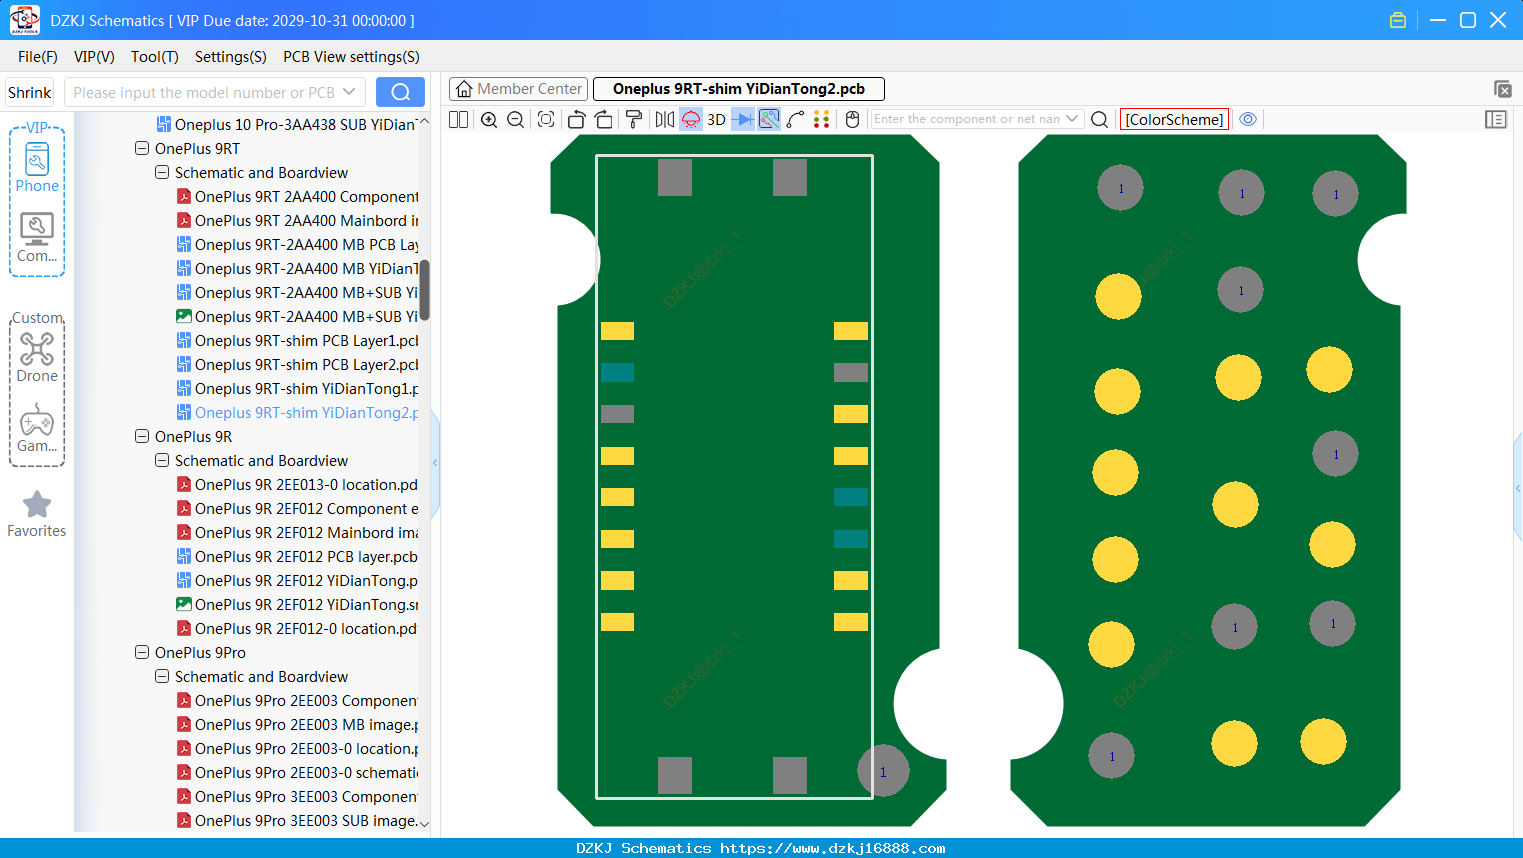The height and width of the screenshot is (858, 1523).
Task: Select the Drone category icon
Action: tap(37, 357)
